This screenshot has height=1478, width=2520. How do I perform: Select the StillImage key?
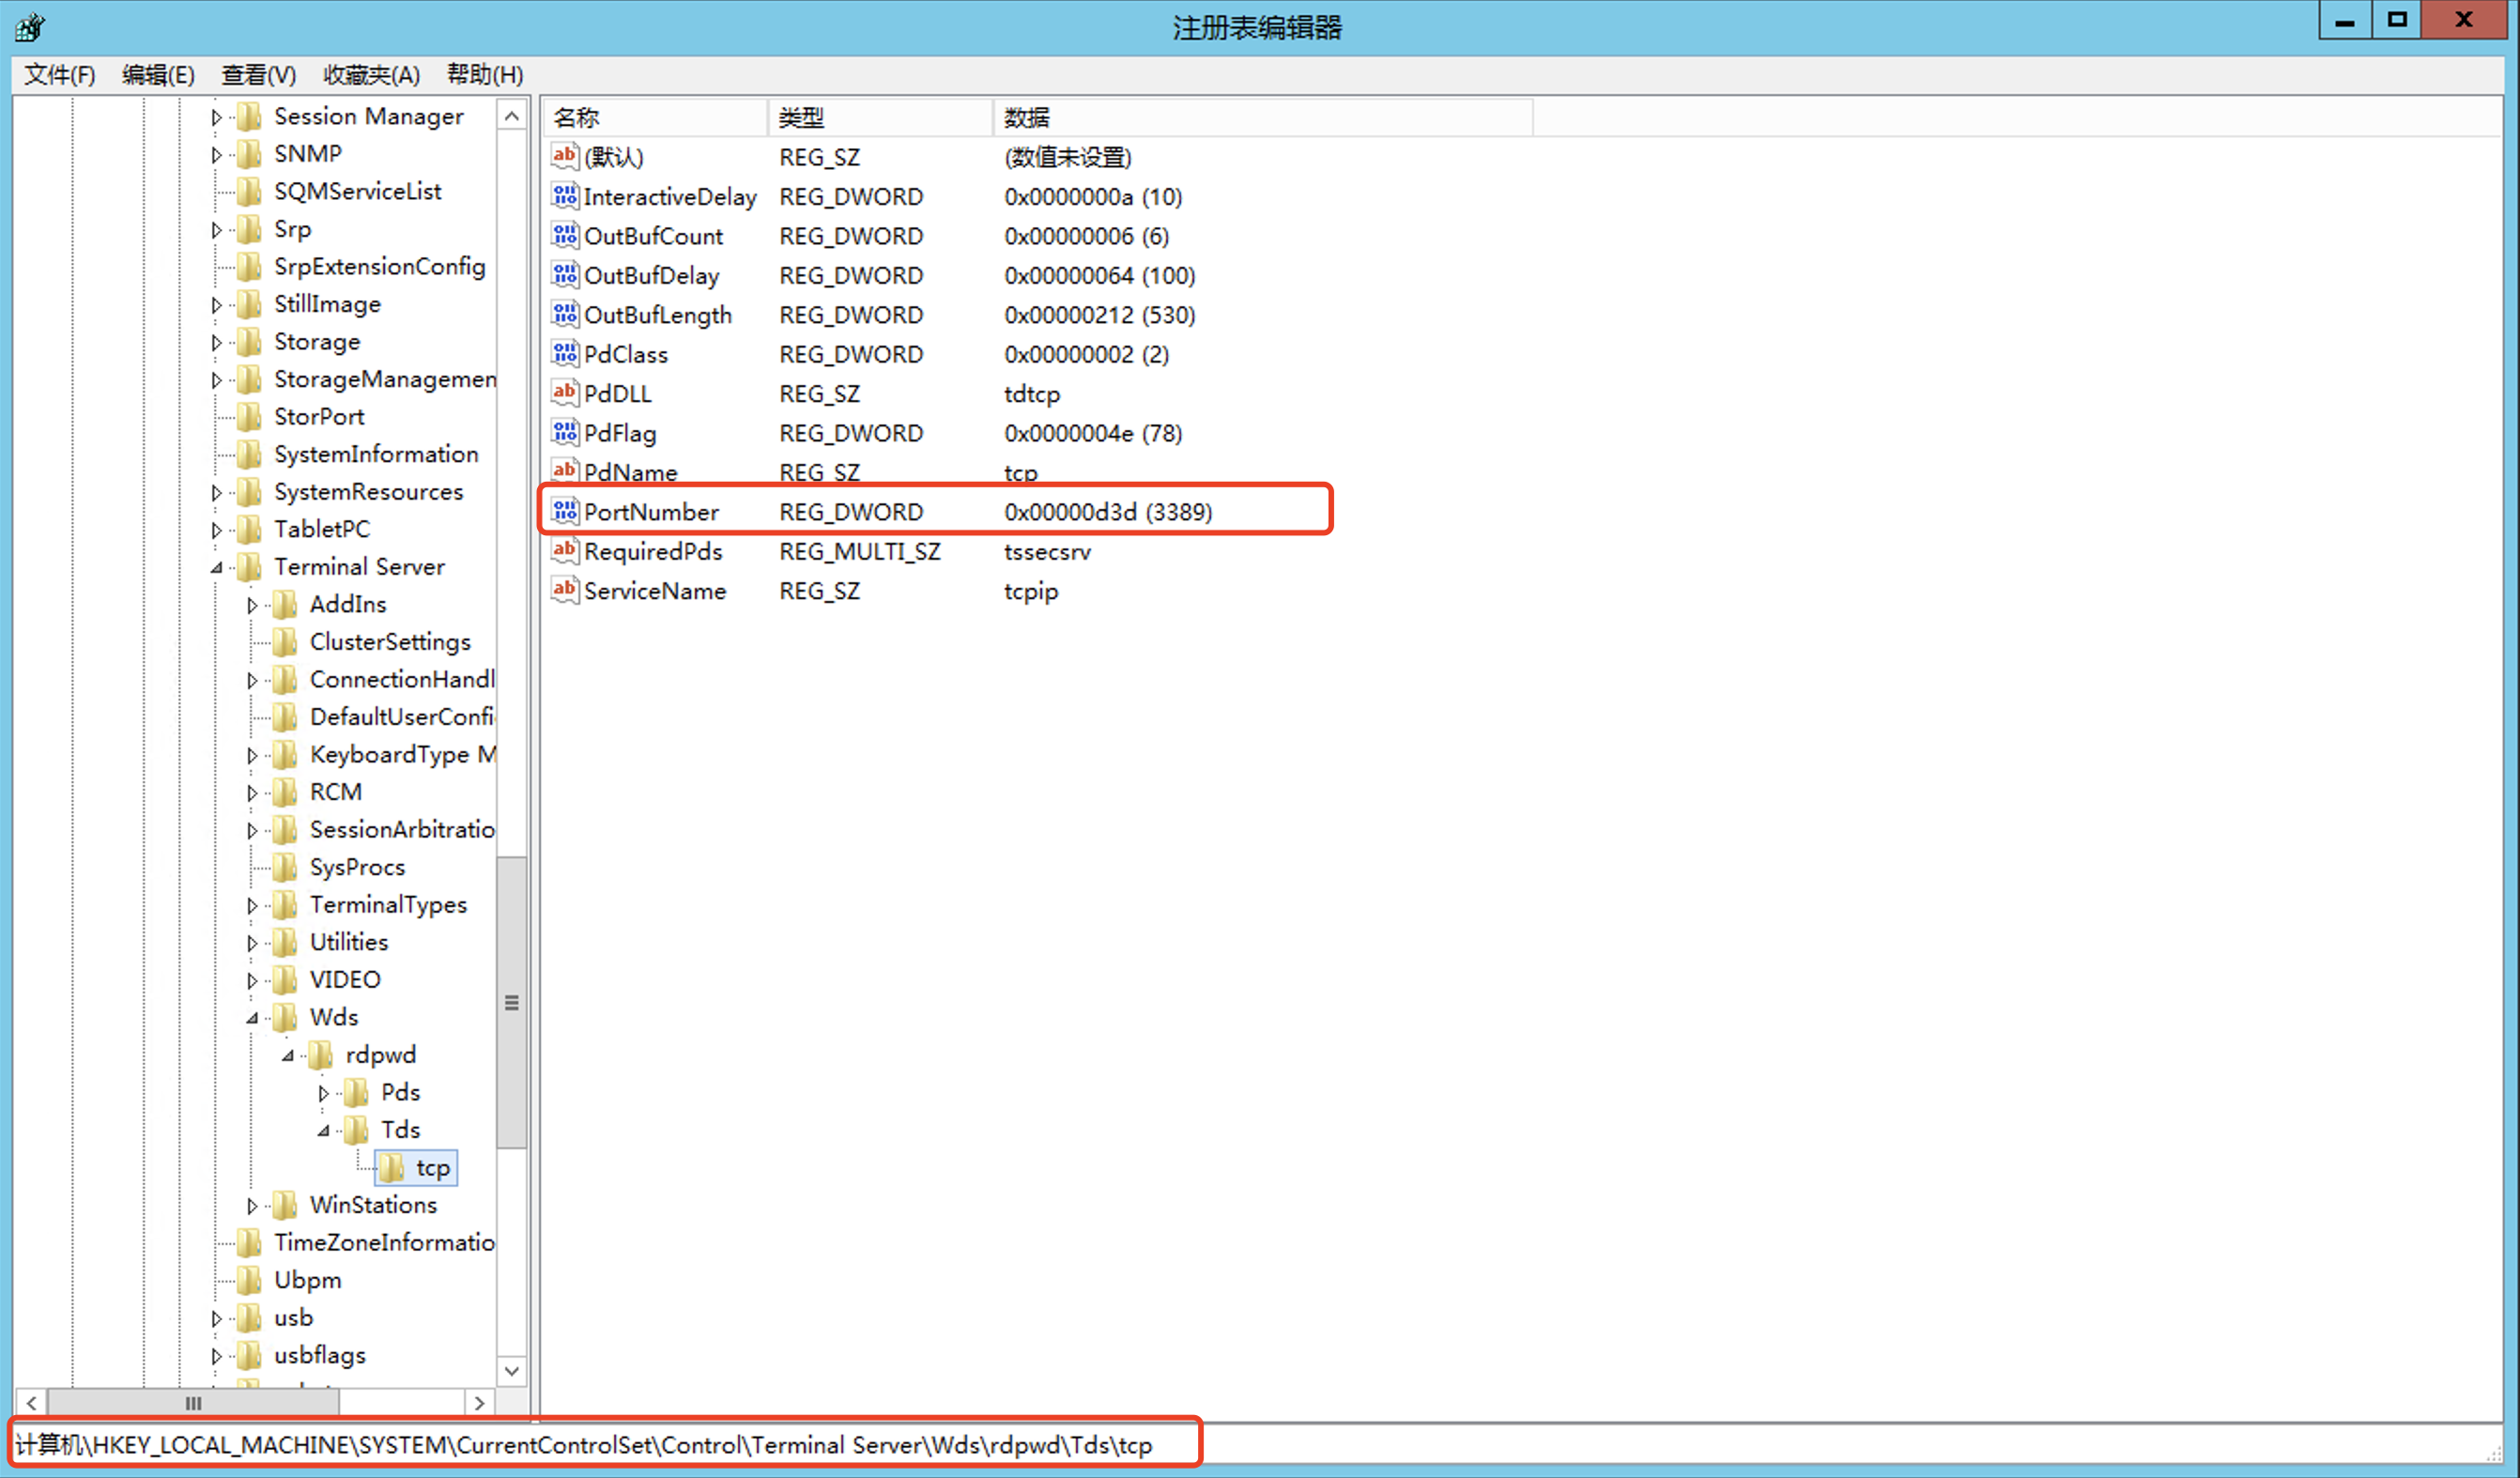[x=327, y=304]
